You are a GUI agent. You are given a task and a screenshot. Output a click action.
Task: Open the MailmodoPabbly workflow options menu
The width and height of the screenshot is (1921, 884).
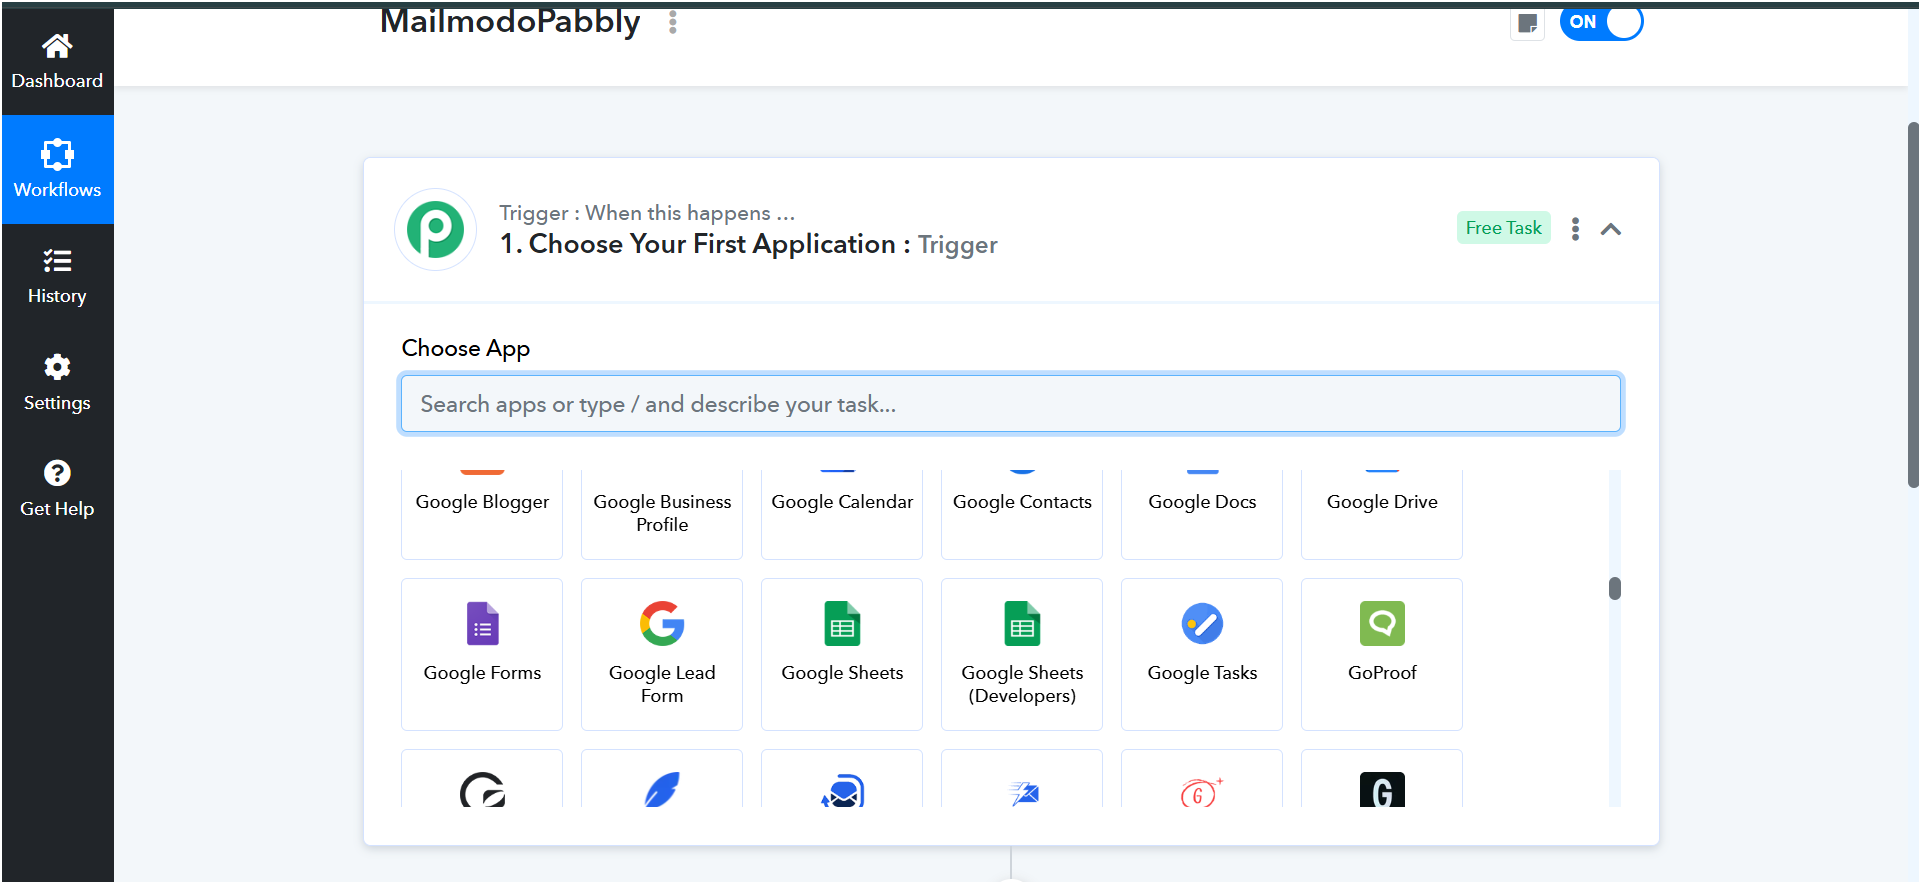673,22
